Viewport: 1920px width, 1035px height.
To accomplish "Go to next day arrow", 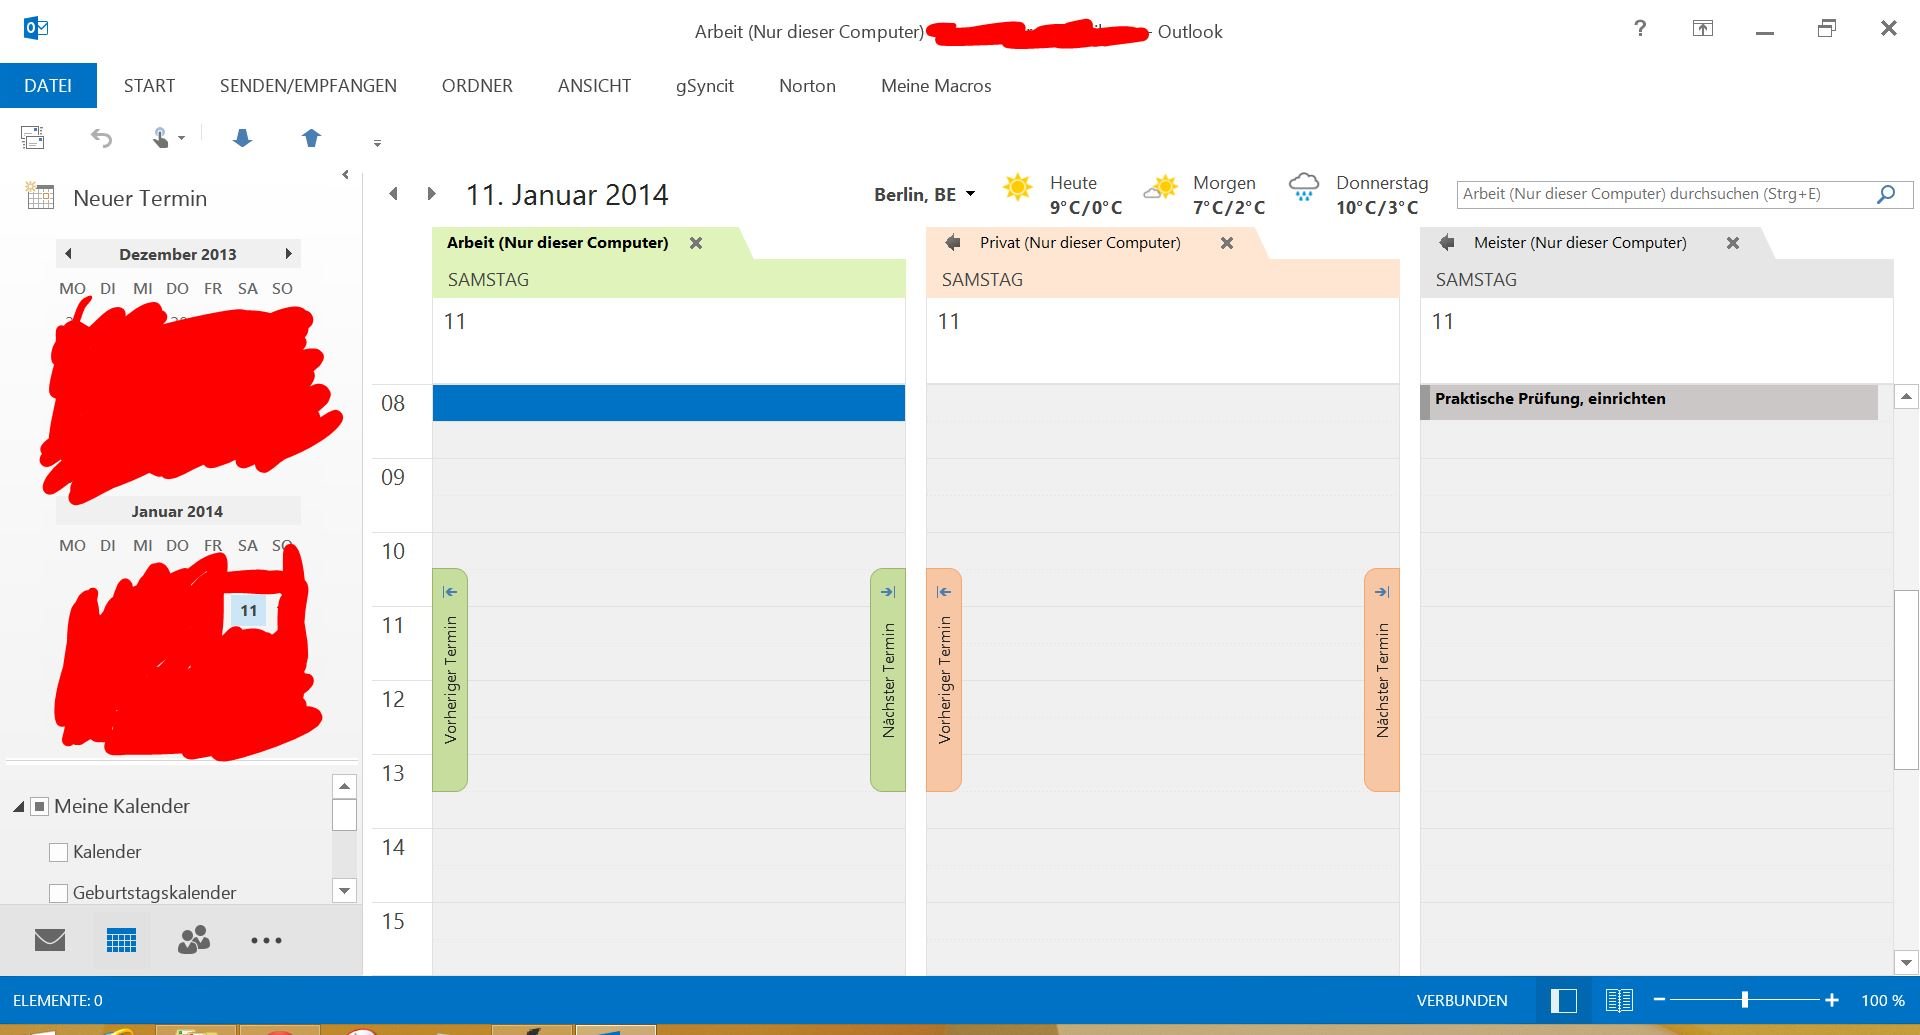I will 431,194.
